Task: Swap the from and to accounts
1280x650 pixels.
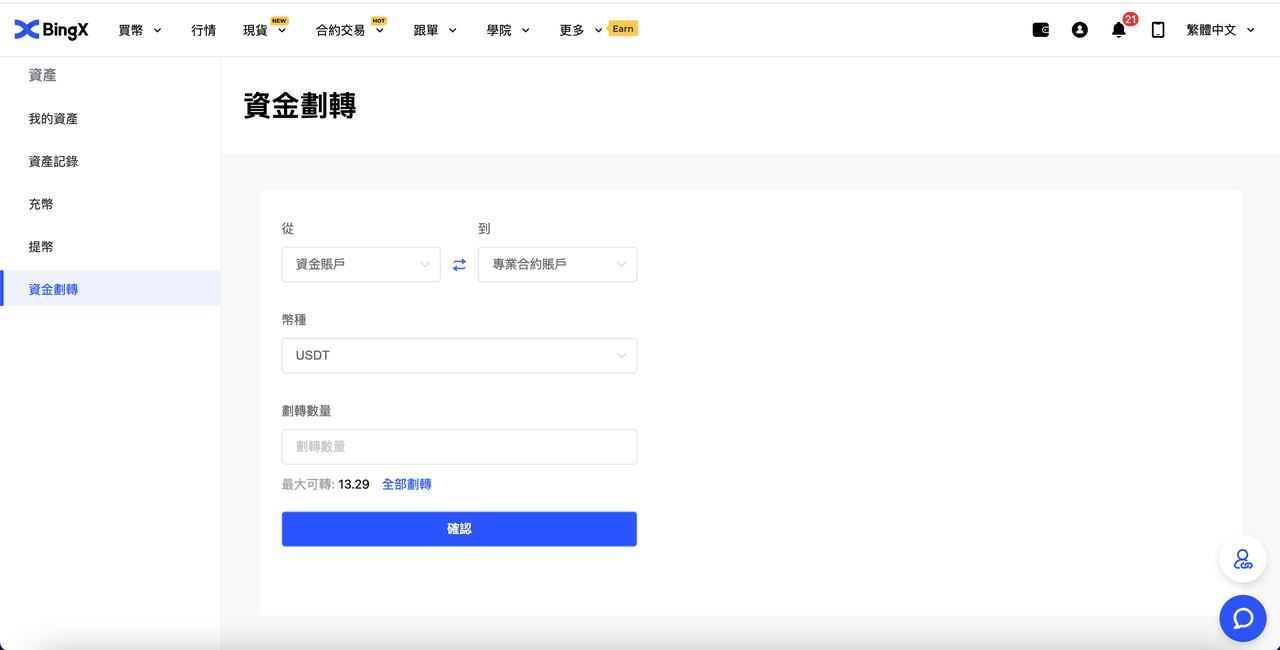Action: pos(459,265)
